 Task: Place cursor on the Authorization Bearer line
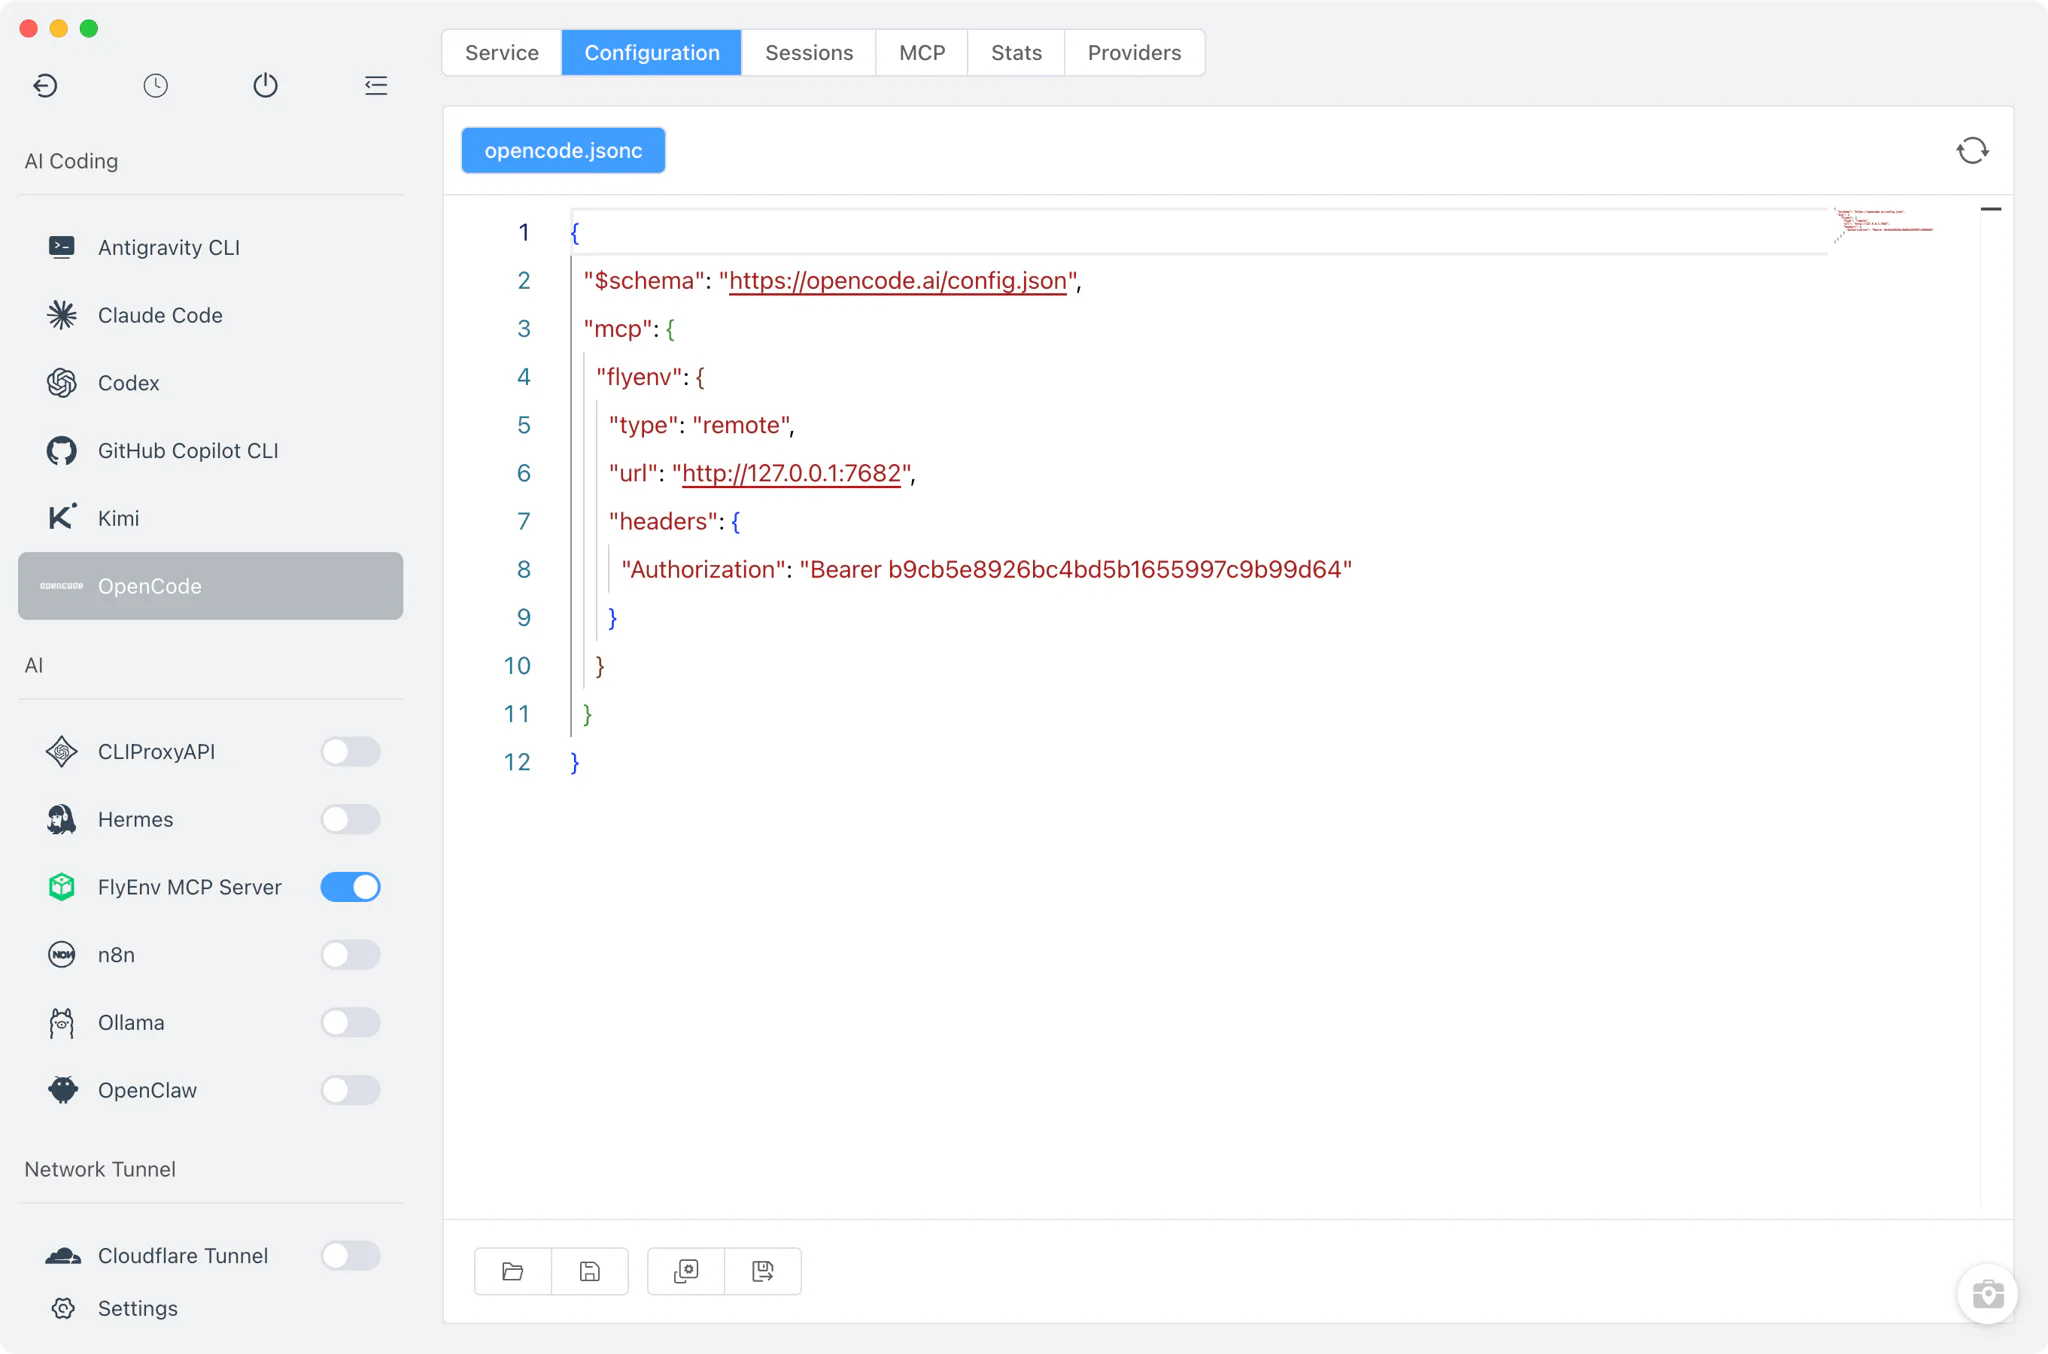coord(986,570)
